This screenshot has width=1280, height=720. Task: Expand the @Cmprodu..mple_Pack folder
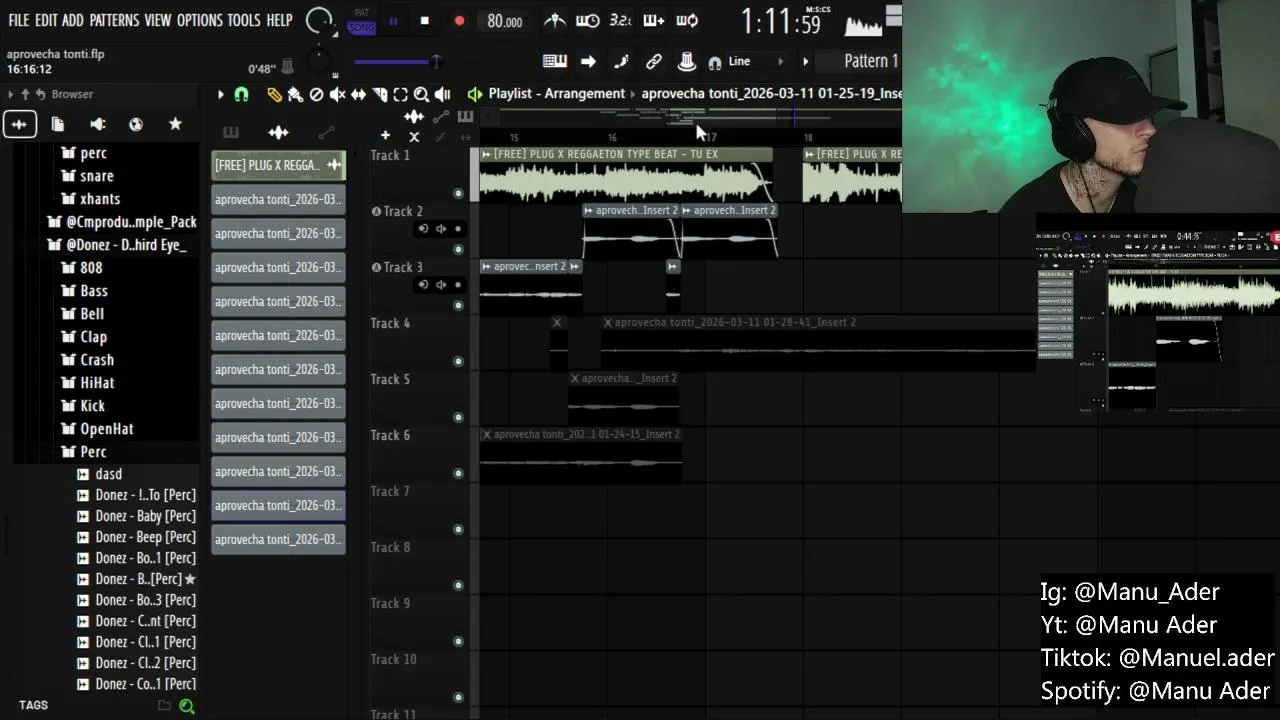point(122,222)
